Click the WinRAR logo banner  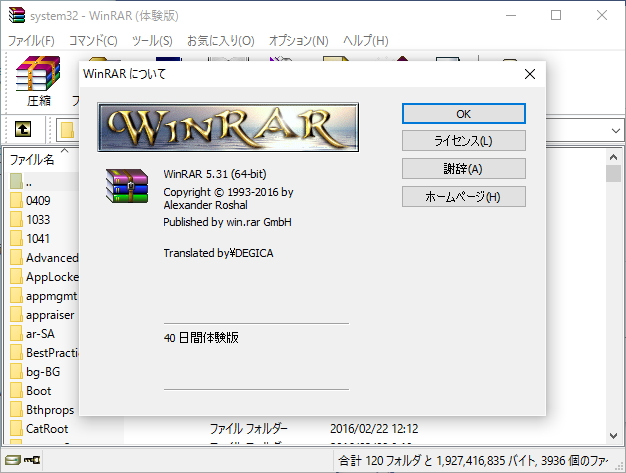228,127
